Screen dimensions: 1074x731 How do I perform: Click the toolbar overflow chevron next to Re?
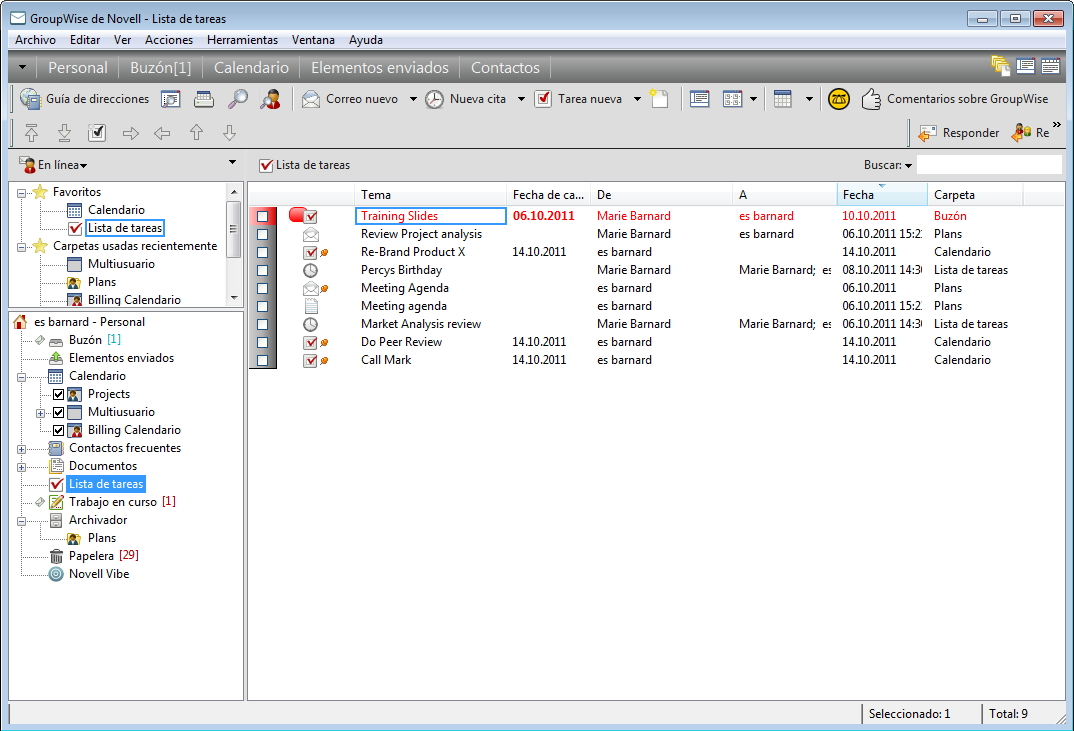1057,125
